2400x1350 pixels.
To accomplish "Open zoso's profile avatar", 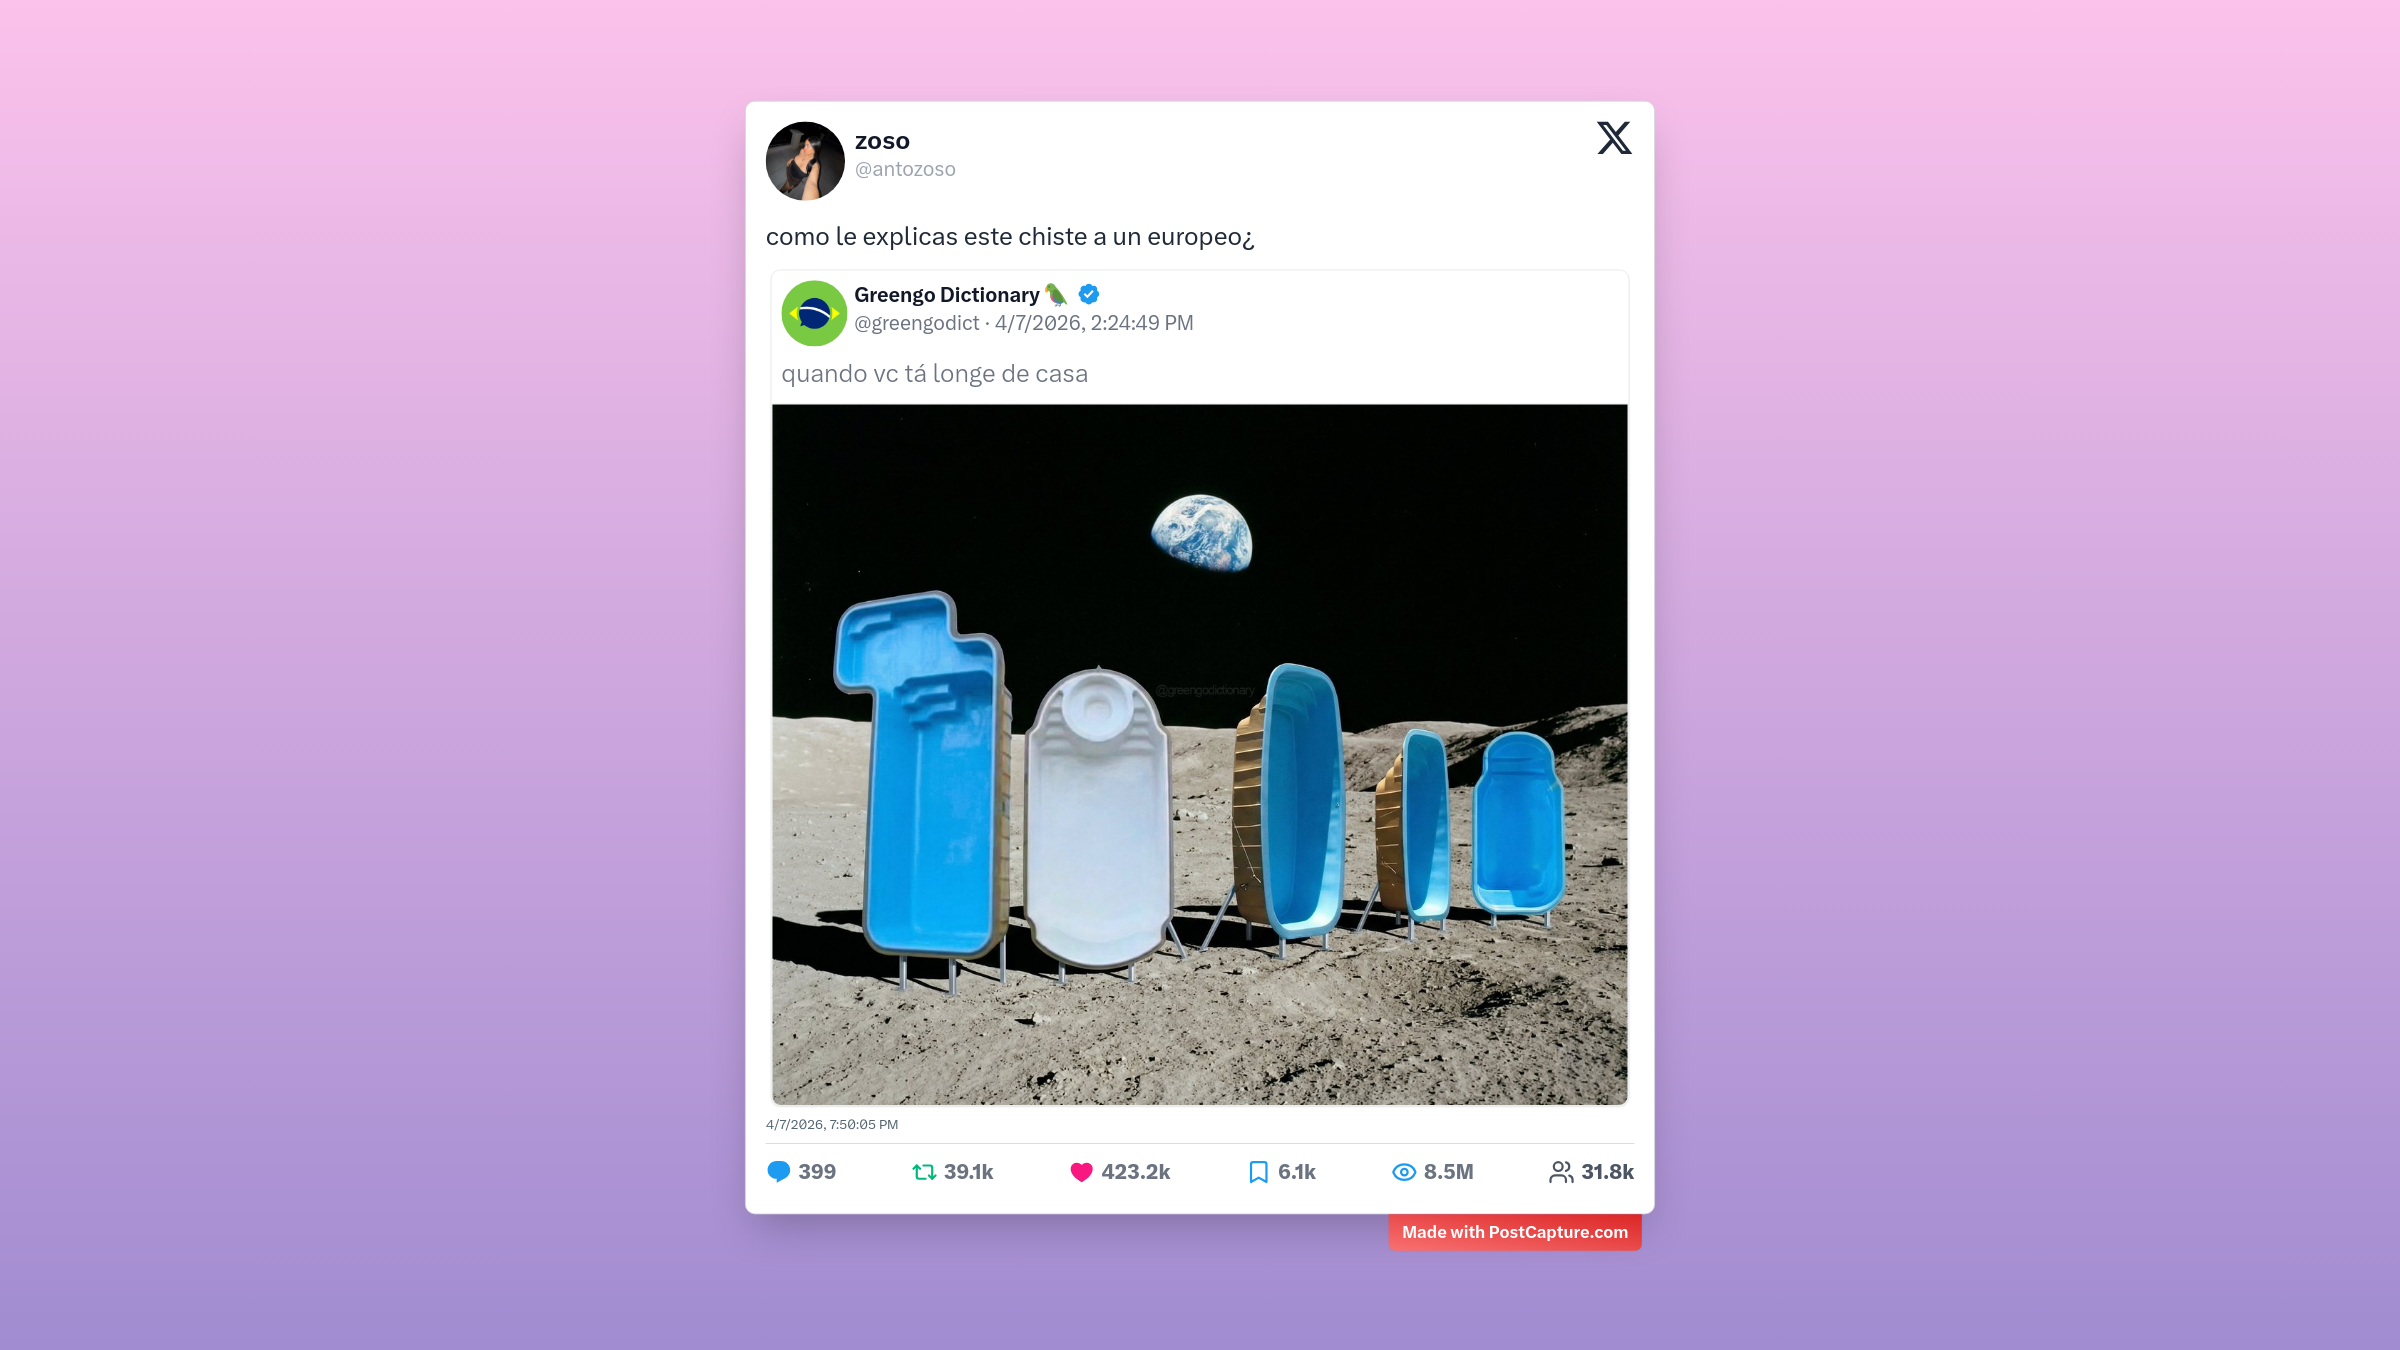I will pyautogui.click(x=805, y=161).
